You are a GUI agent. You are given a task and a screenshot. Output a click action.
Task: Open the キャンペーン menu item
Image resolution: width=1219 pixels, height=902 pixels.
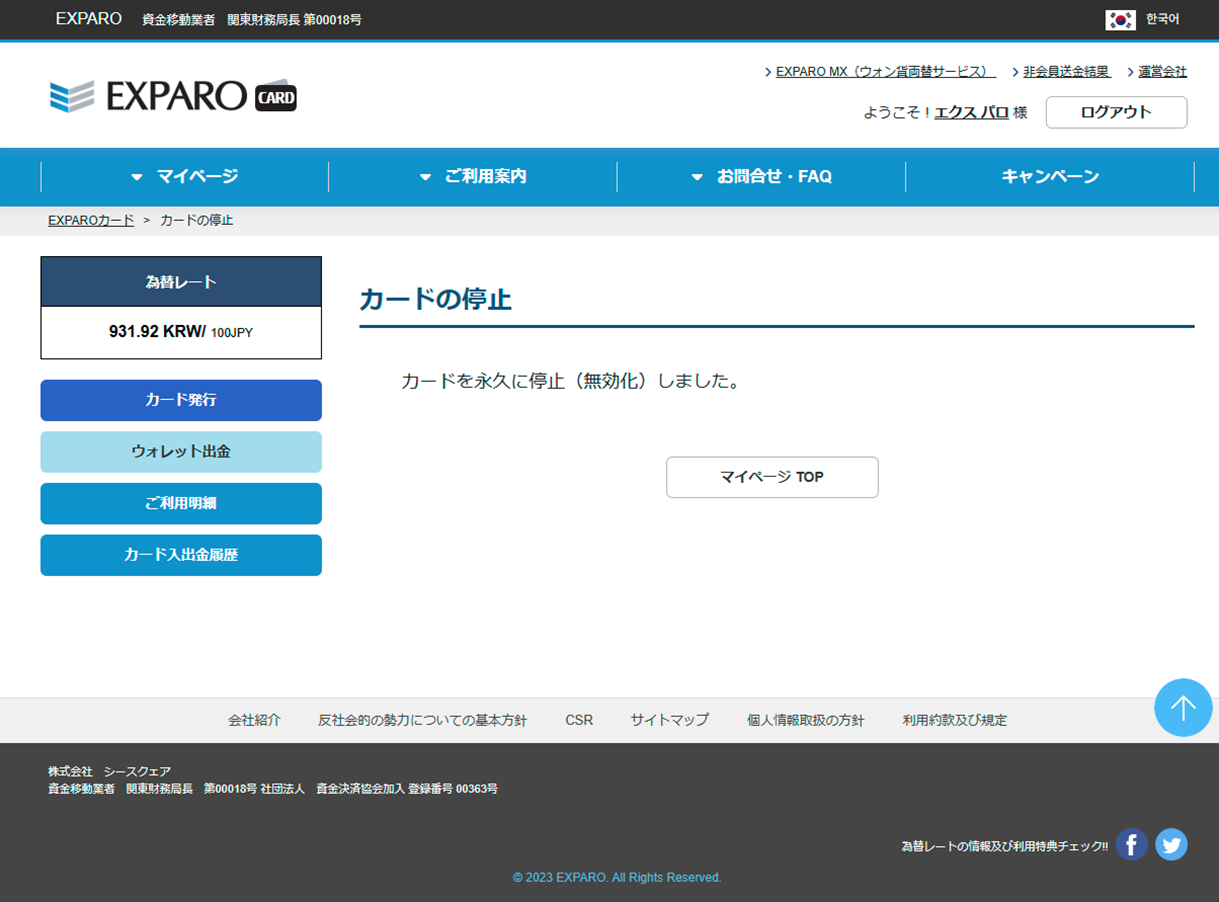click(x=1050, y=177)
